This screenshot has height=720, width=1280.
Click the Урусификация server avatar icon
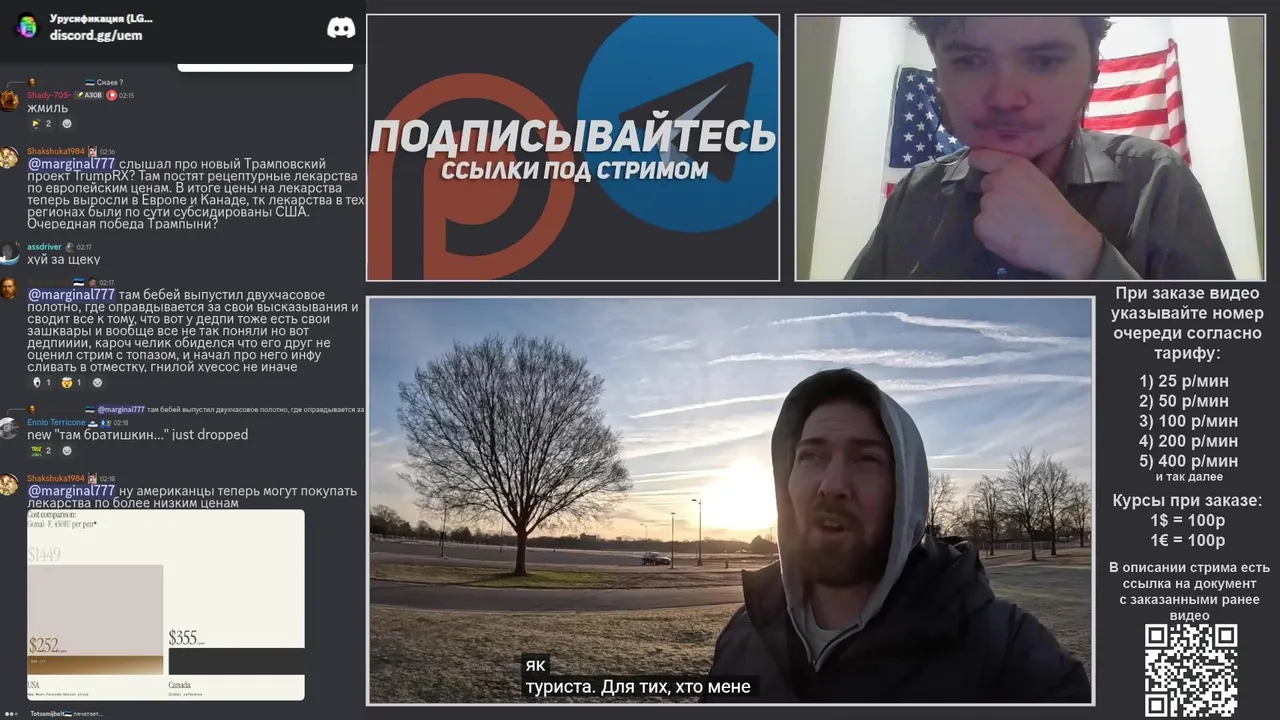[x=27, y=27]
